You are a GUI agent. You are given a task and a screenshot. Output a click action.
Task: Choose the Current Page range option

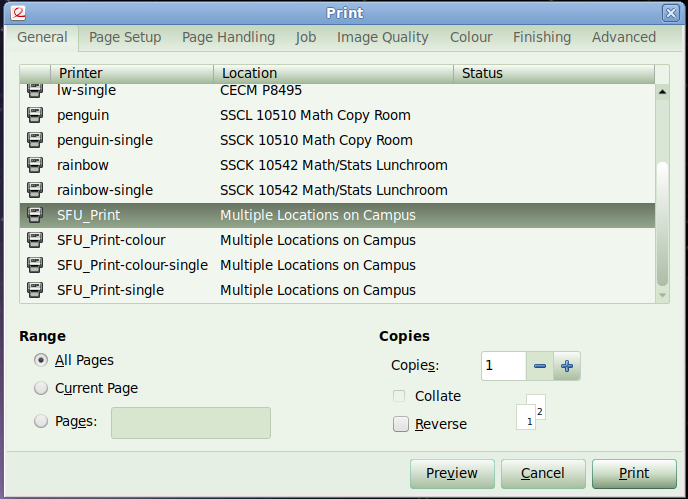point(41,388)
